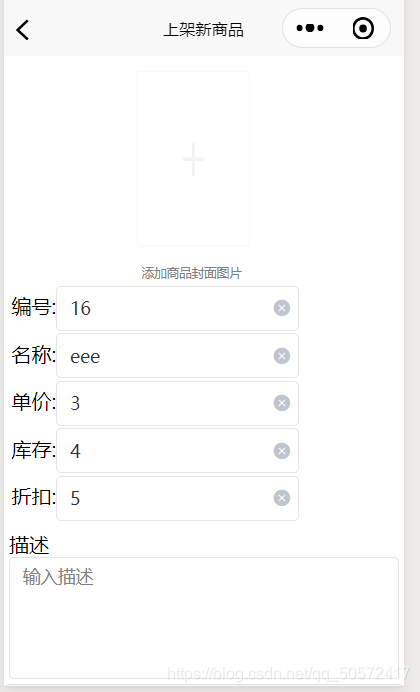Clear the 库存 field with its X icon
The height and width of the screenshot is (692, 420).
coord(281,451)
